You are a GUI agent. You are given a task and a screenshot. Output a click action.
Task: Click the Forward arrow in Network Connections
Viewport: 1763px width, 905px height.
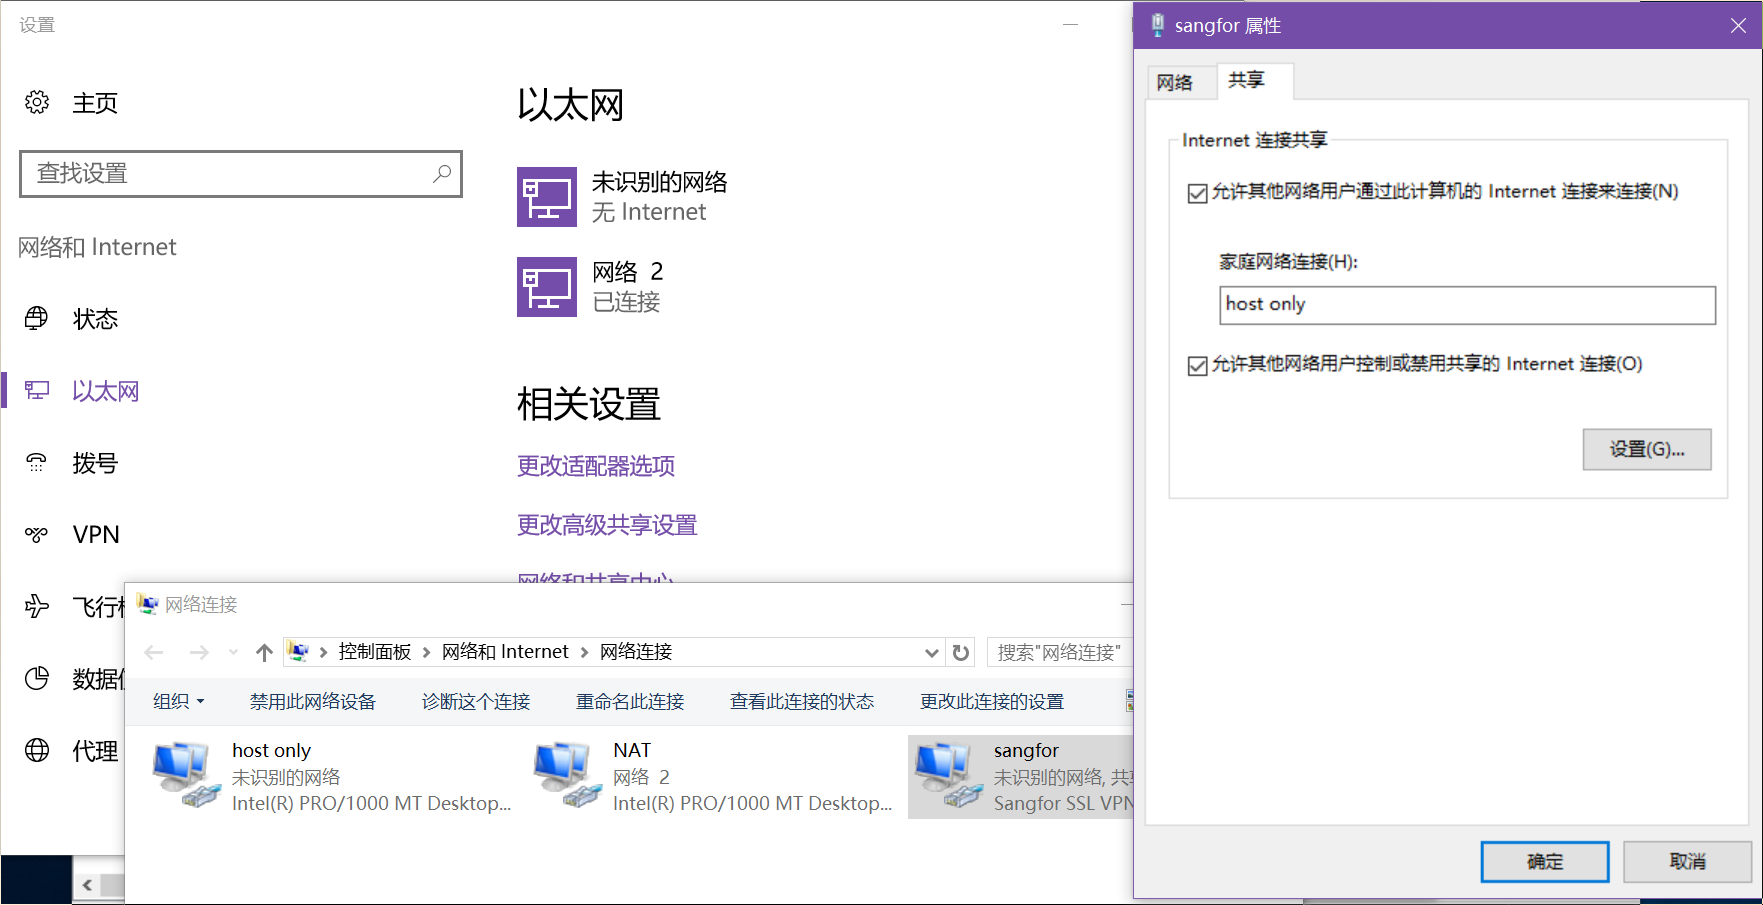(199, 653)
